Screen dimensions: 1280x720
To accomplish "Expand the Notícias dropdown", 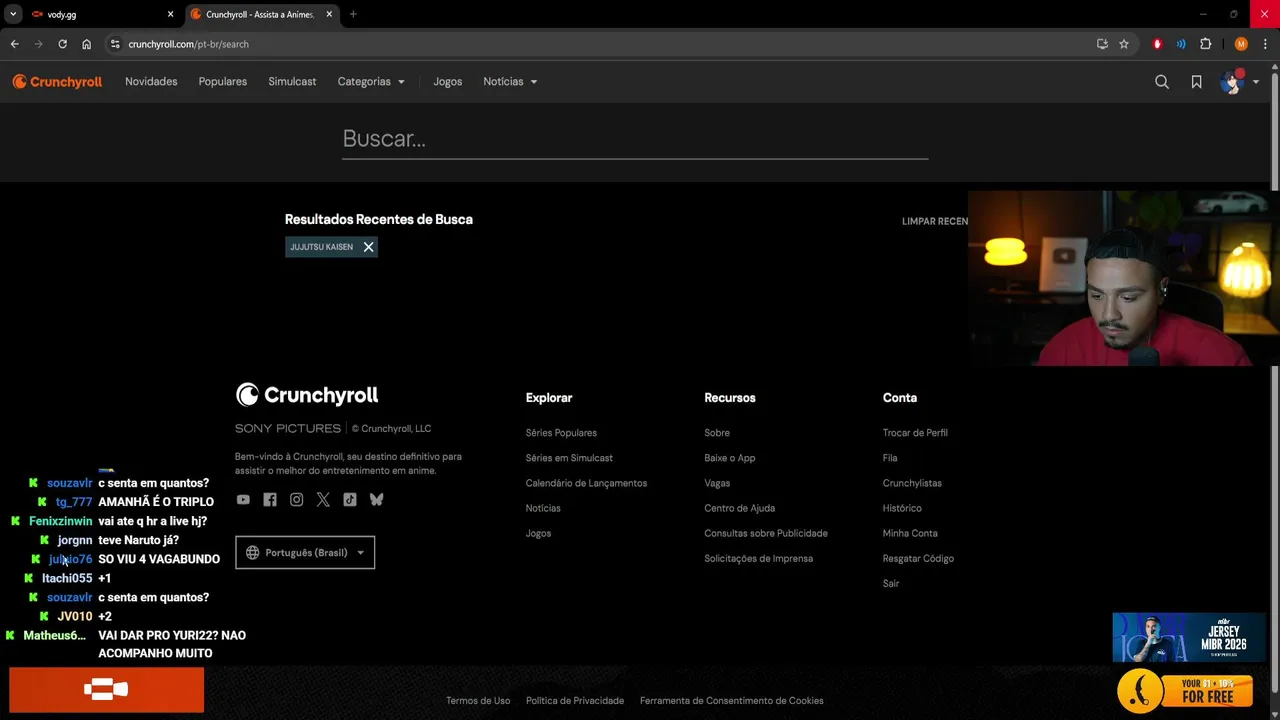I will tap(510, 82).
